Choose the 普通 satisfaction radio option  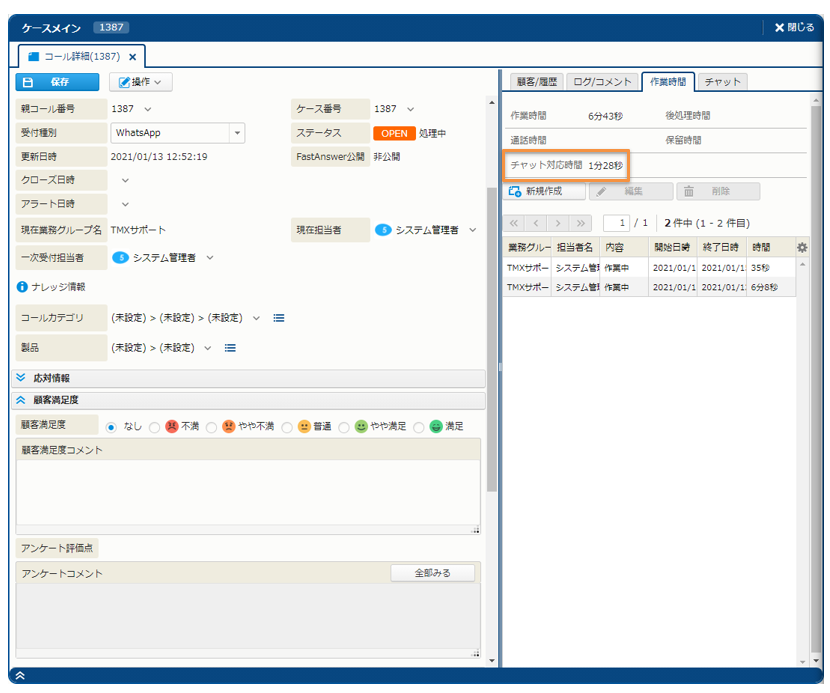pos(287,427)
